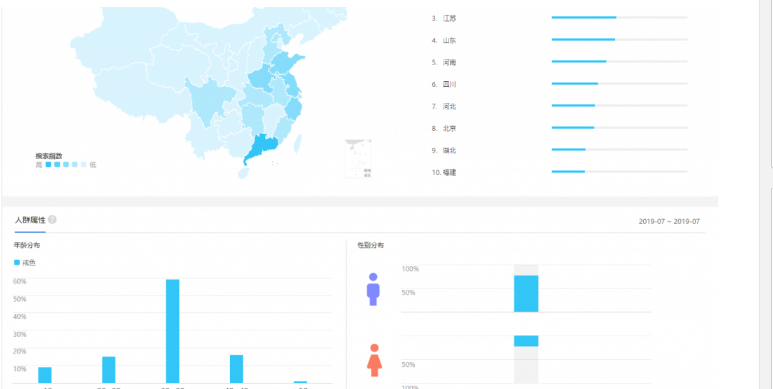
Task: Click the Taiwan island shape on the map
Action: (x=297, y=144)
